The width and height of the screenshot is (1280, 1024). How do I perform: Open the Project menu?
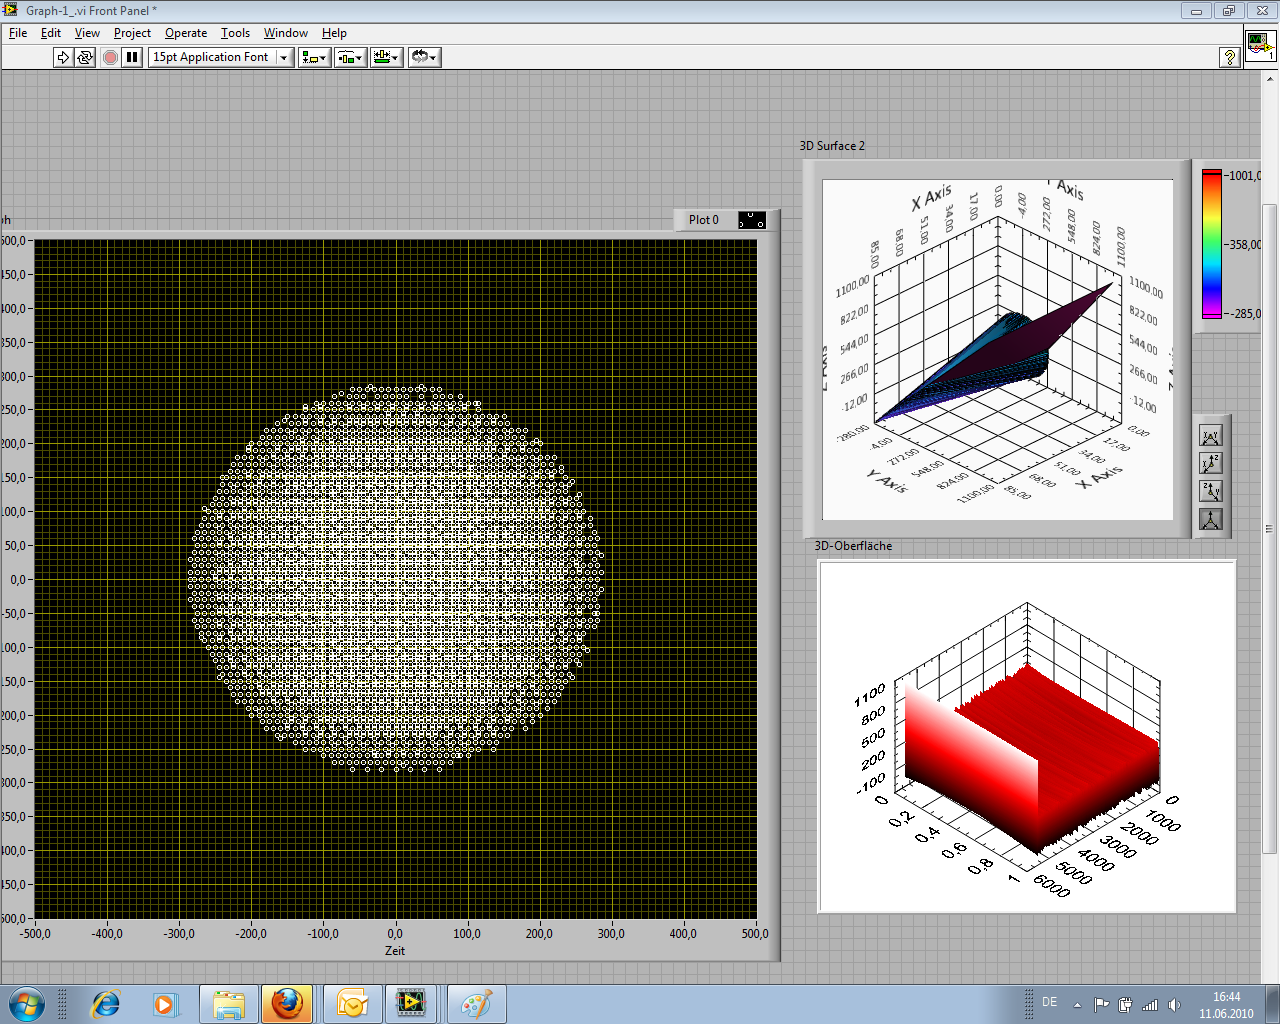coord(132,33)
